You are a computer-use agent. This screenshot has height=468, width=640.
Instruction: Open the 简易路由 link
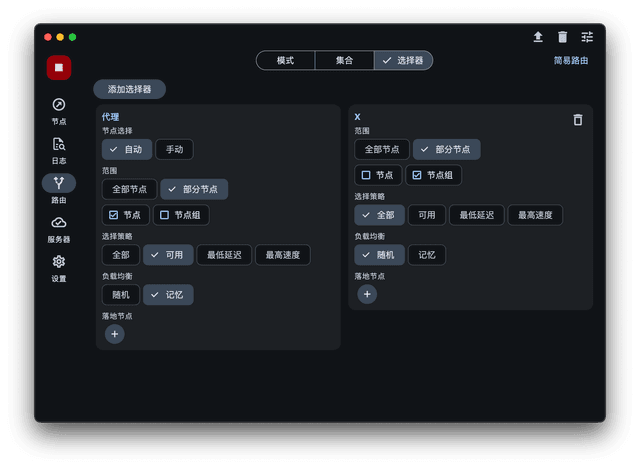pos(571,60)
